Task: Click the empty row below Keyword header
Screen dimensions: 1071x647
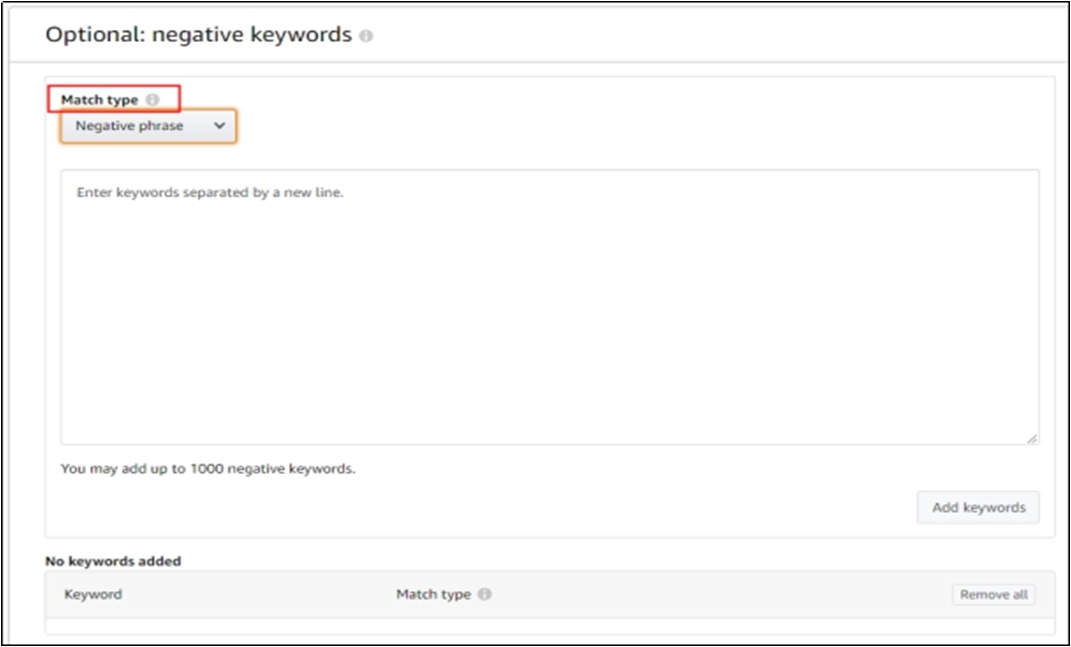Action: (300, 626)
